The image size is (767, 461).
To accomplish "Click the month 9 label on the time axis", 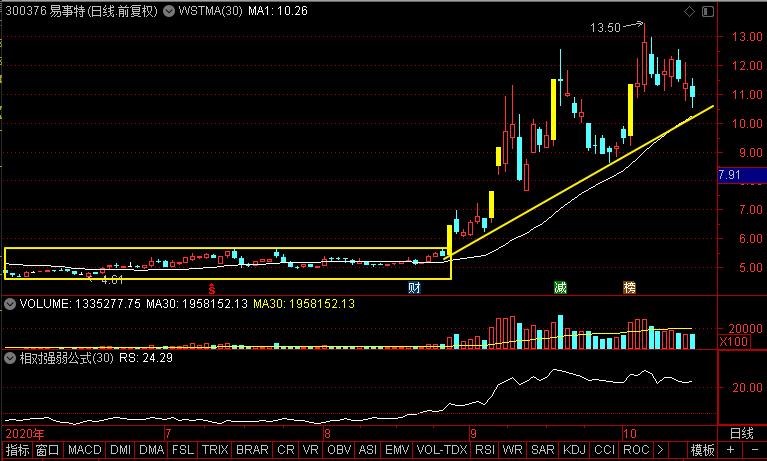I will pos(473,434).
